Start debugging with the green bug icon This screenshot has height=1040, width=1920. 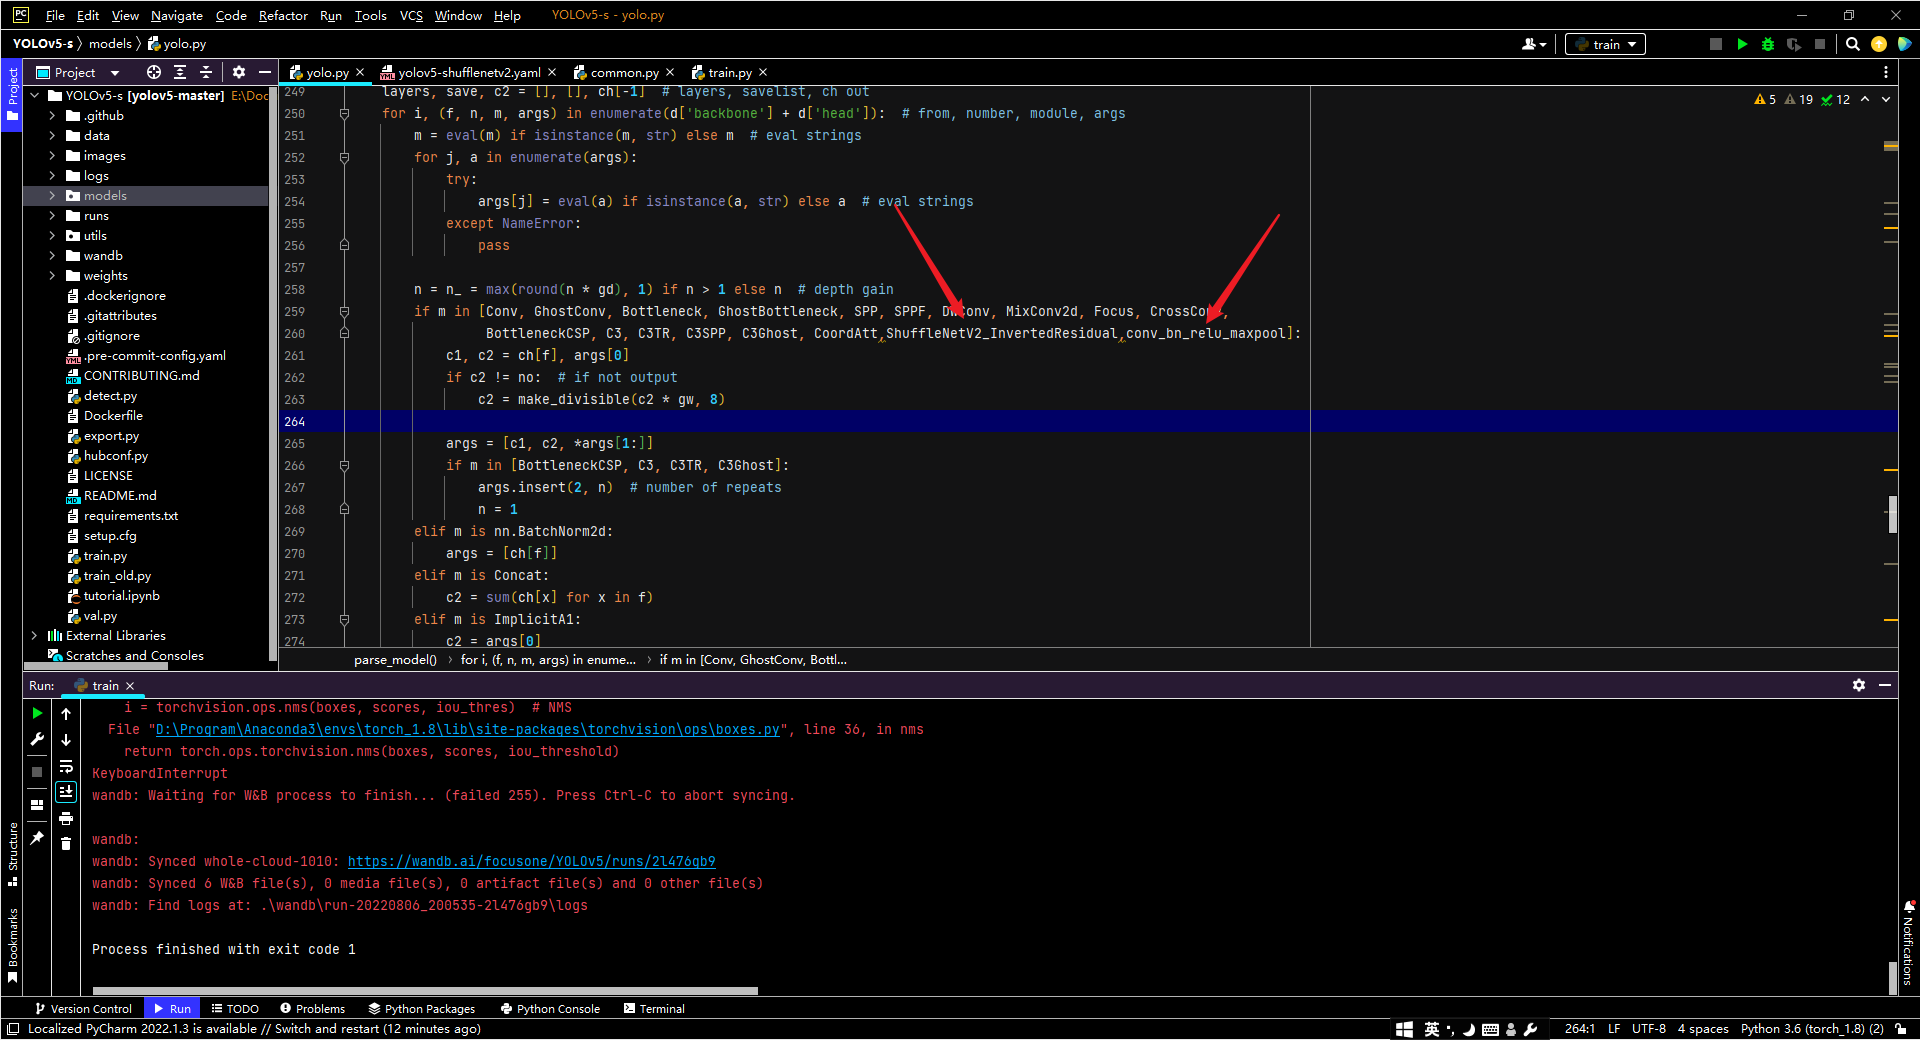coord(1768,44)
